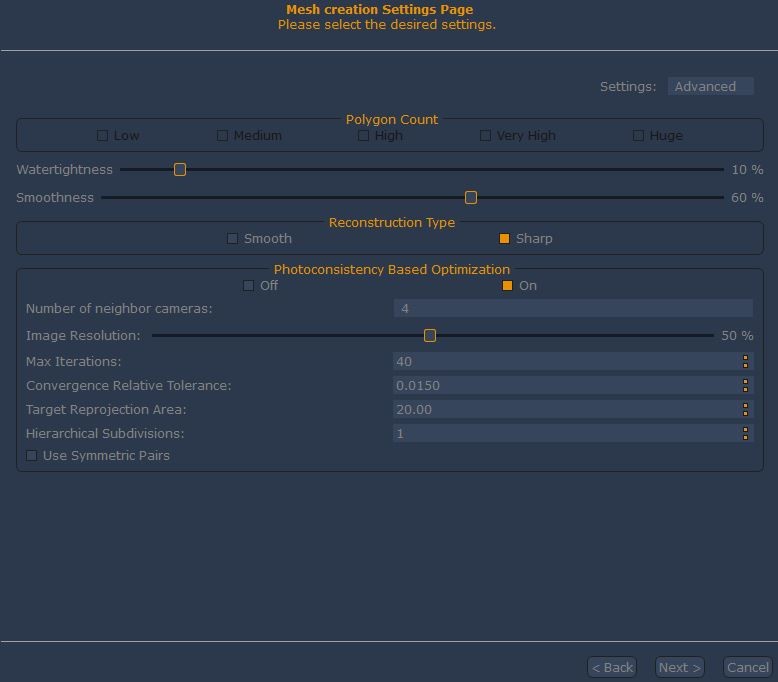Click the Hierarchical Subdivisions stepper arrows

tap(745, 434)
